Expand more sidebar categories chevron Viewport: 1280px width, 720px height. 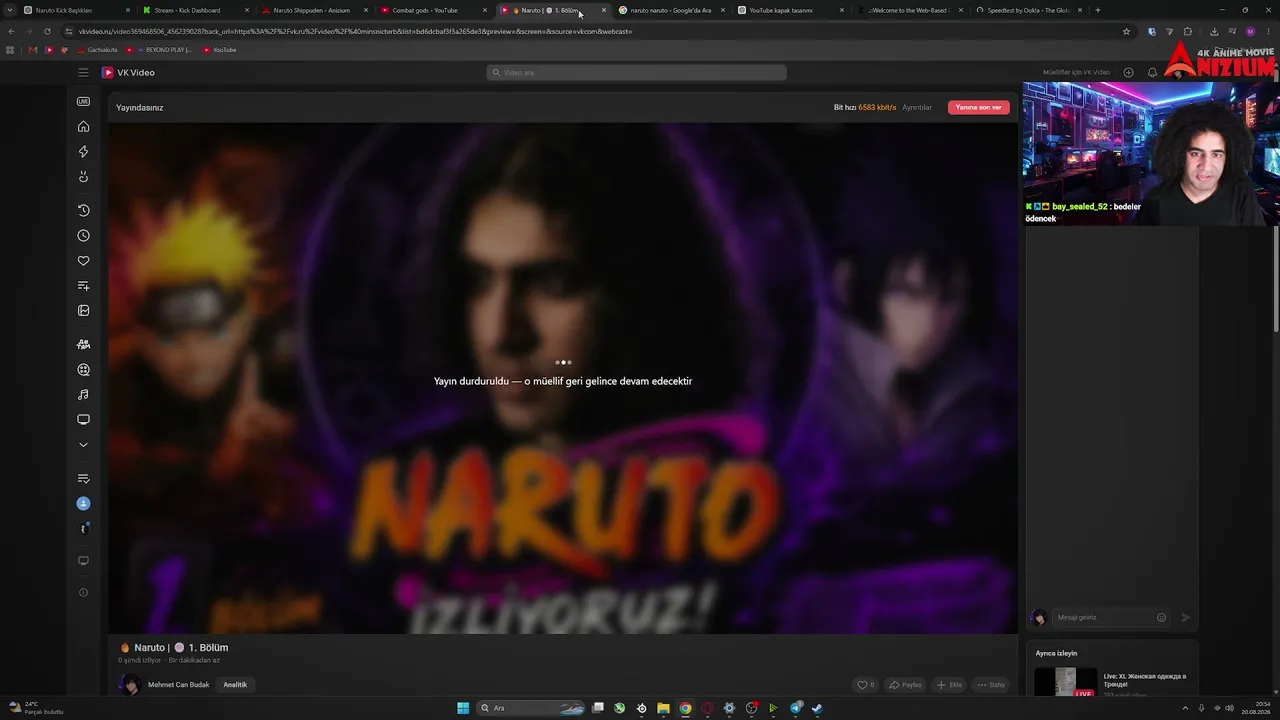[84, 445]
